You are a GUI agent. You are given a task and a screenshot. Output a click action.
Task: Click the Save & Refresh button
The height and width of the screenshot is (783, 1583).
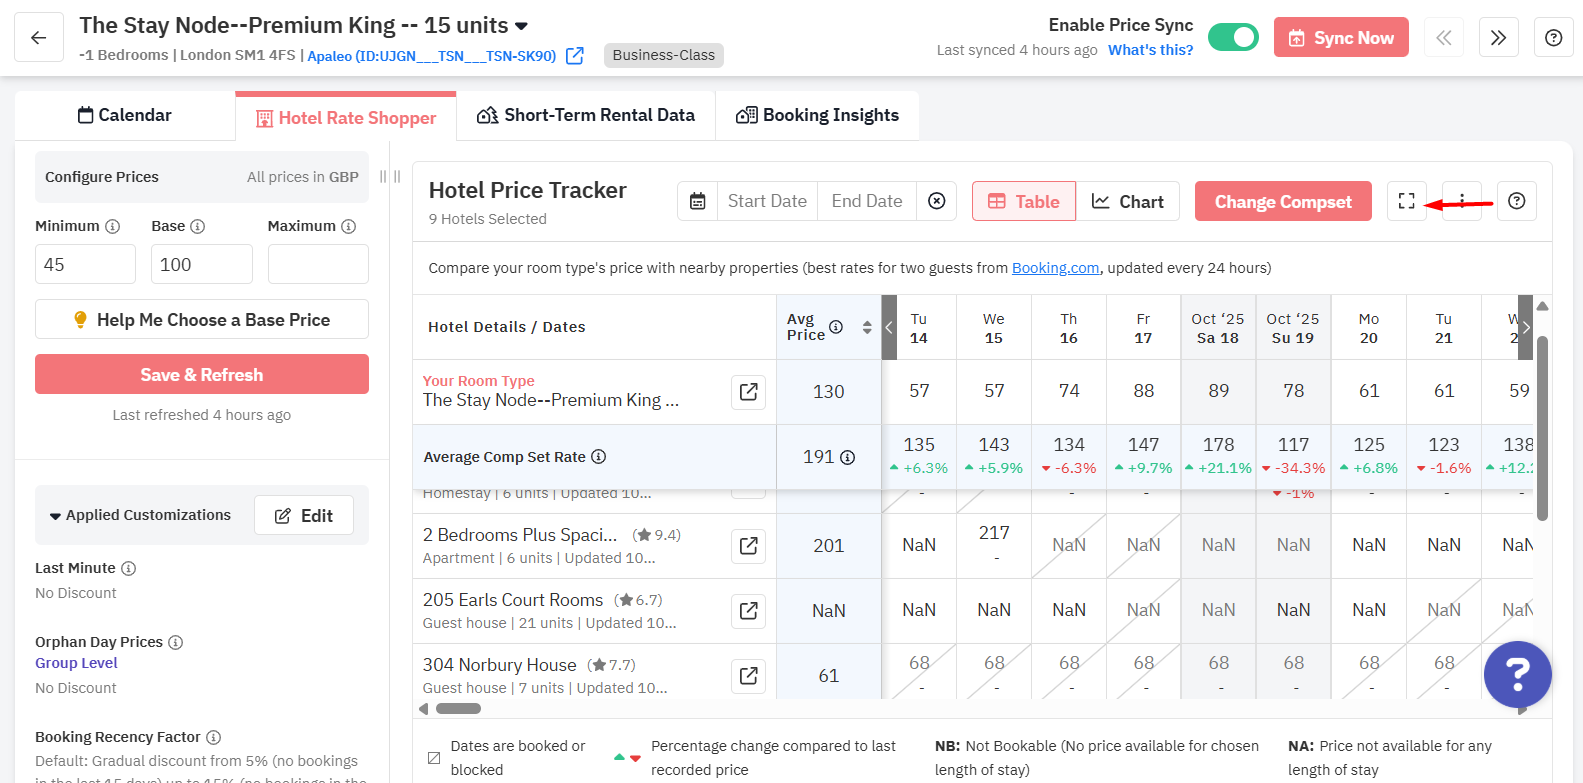point(202,374)
